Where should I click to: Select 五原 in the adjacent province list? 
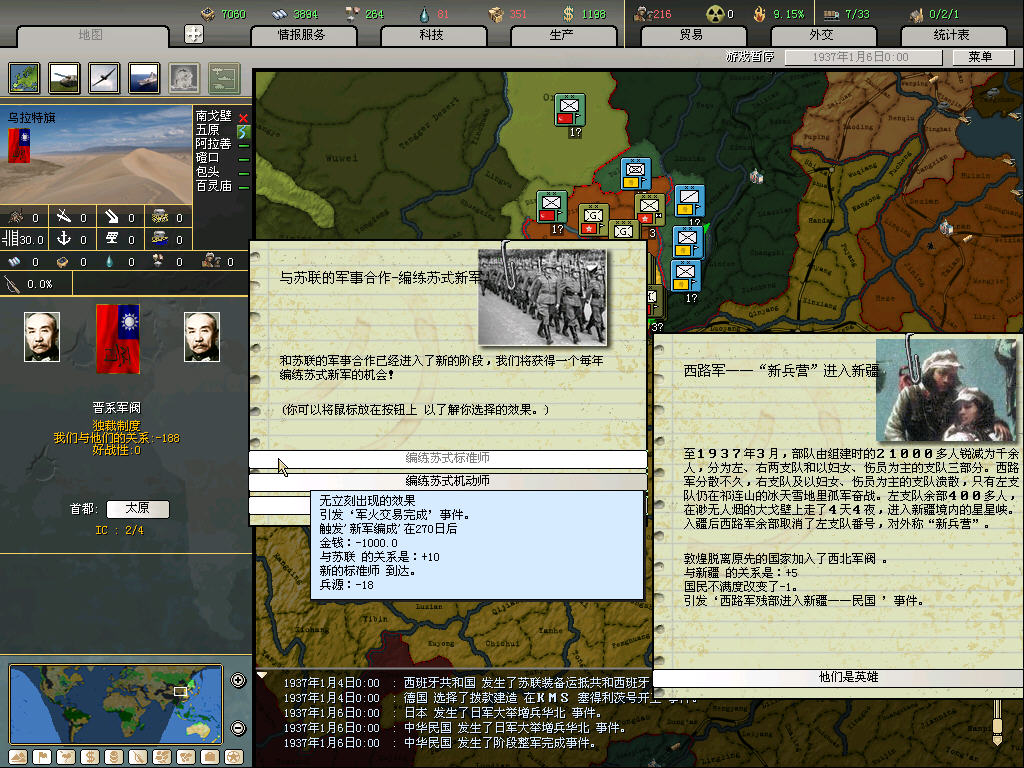(x=208, y=130)
